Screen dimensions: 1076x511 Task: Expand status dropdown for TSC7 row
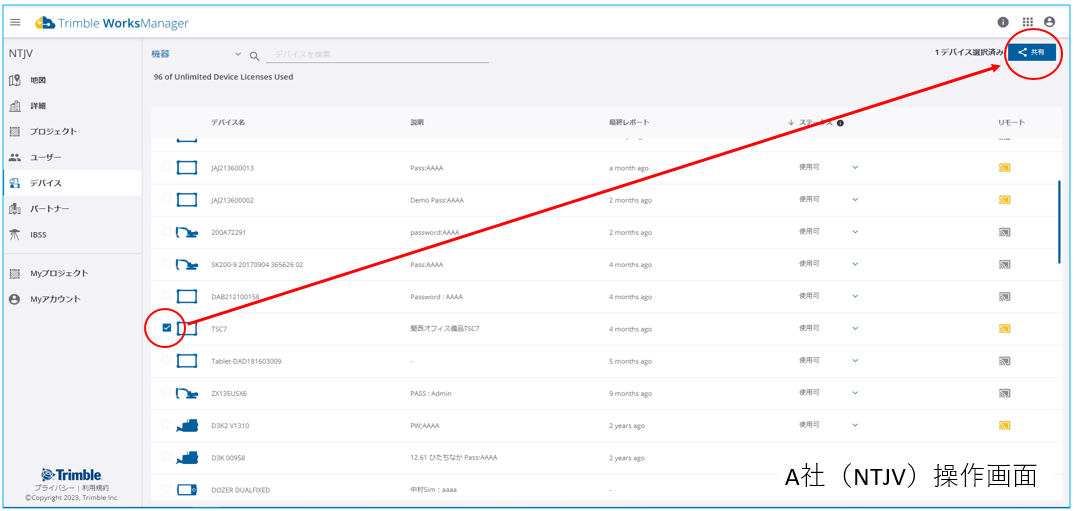855,328
